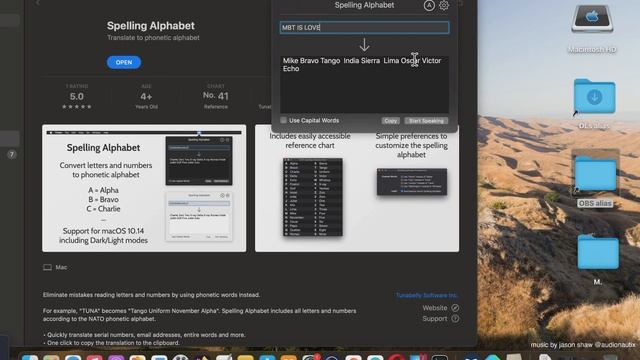Click the phonetic output text Mike Bravo Tango
Image resolution: width=640 pixels, height=360 pixels.
pos(311,60)
